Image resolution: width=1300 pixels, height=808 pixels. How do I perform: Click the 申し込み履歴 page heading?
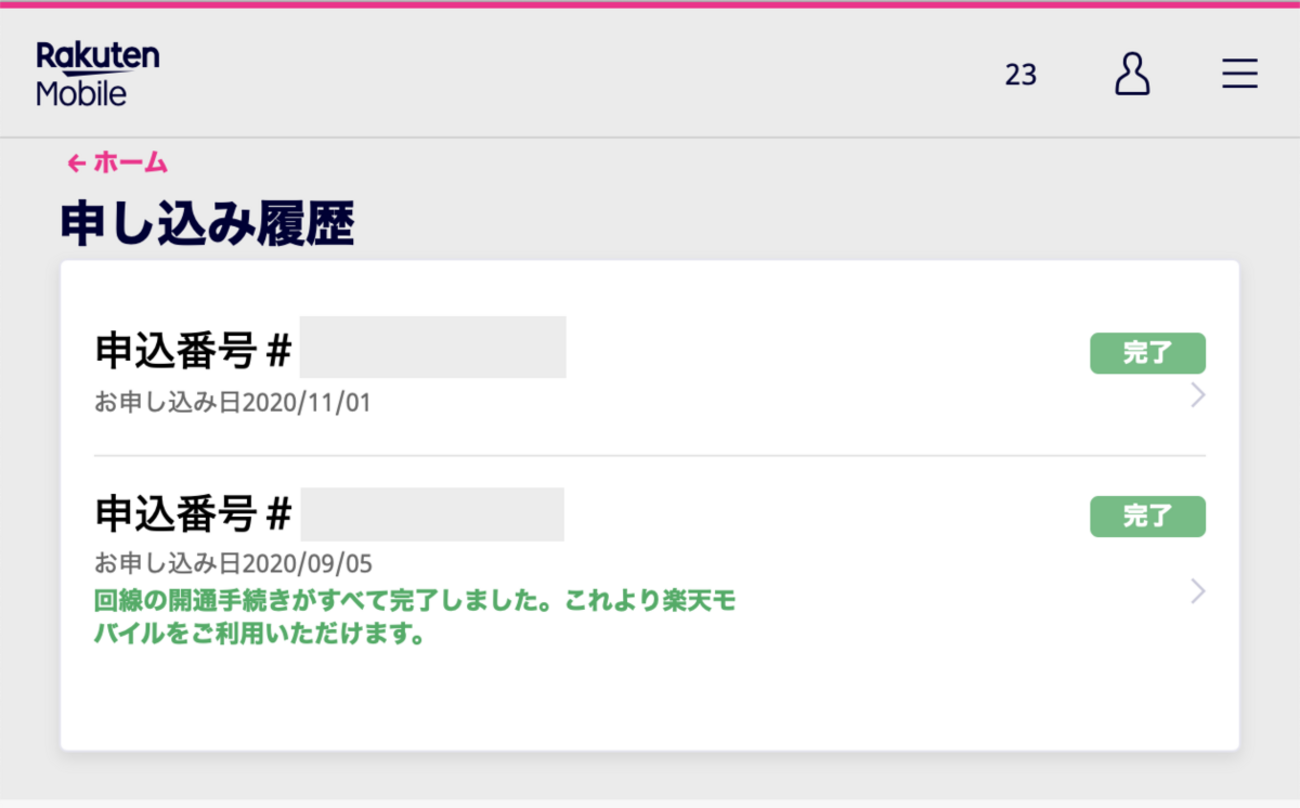click(x=208, y=224)
